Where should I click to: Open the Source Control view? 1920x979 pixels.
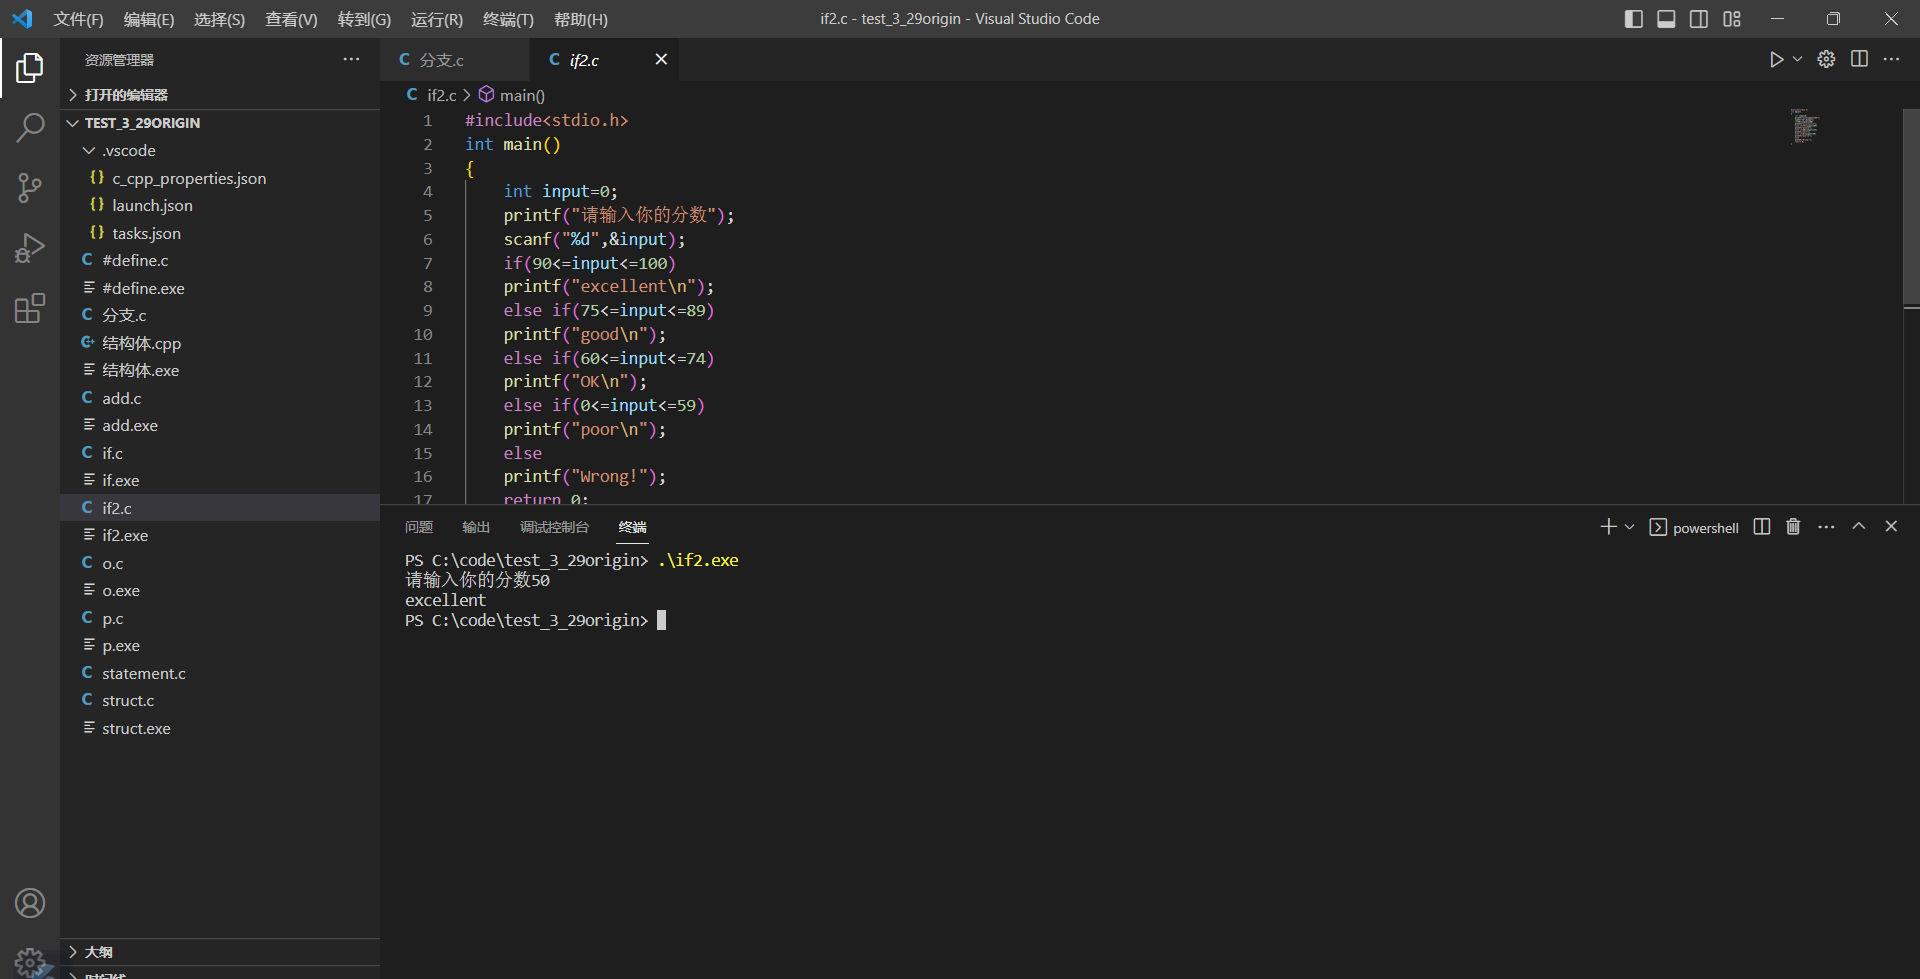(x=30, y=187)
